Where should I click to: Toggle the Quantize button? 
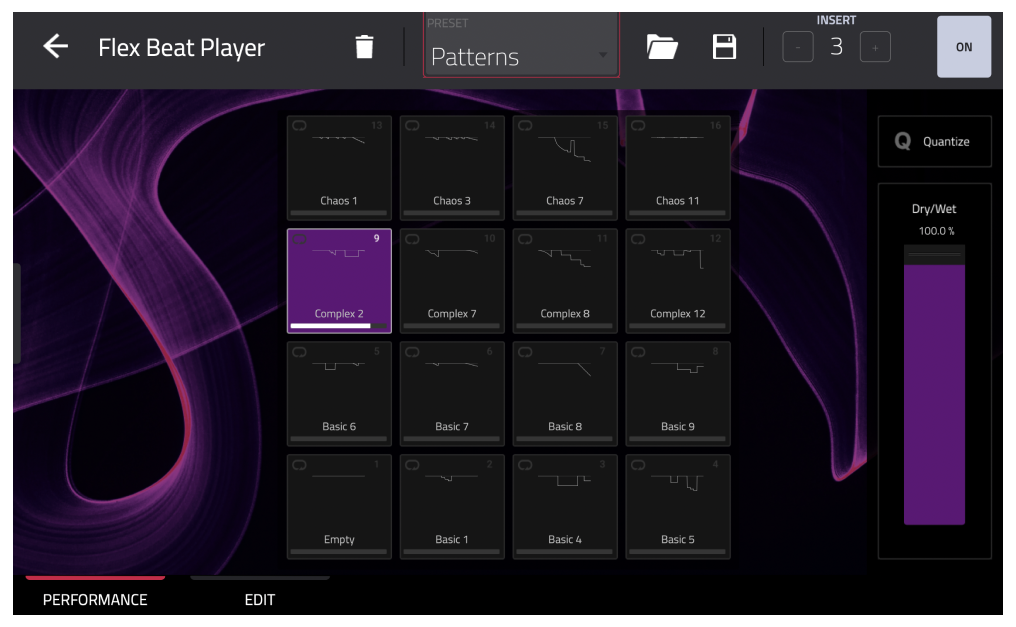pos(934,142)
